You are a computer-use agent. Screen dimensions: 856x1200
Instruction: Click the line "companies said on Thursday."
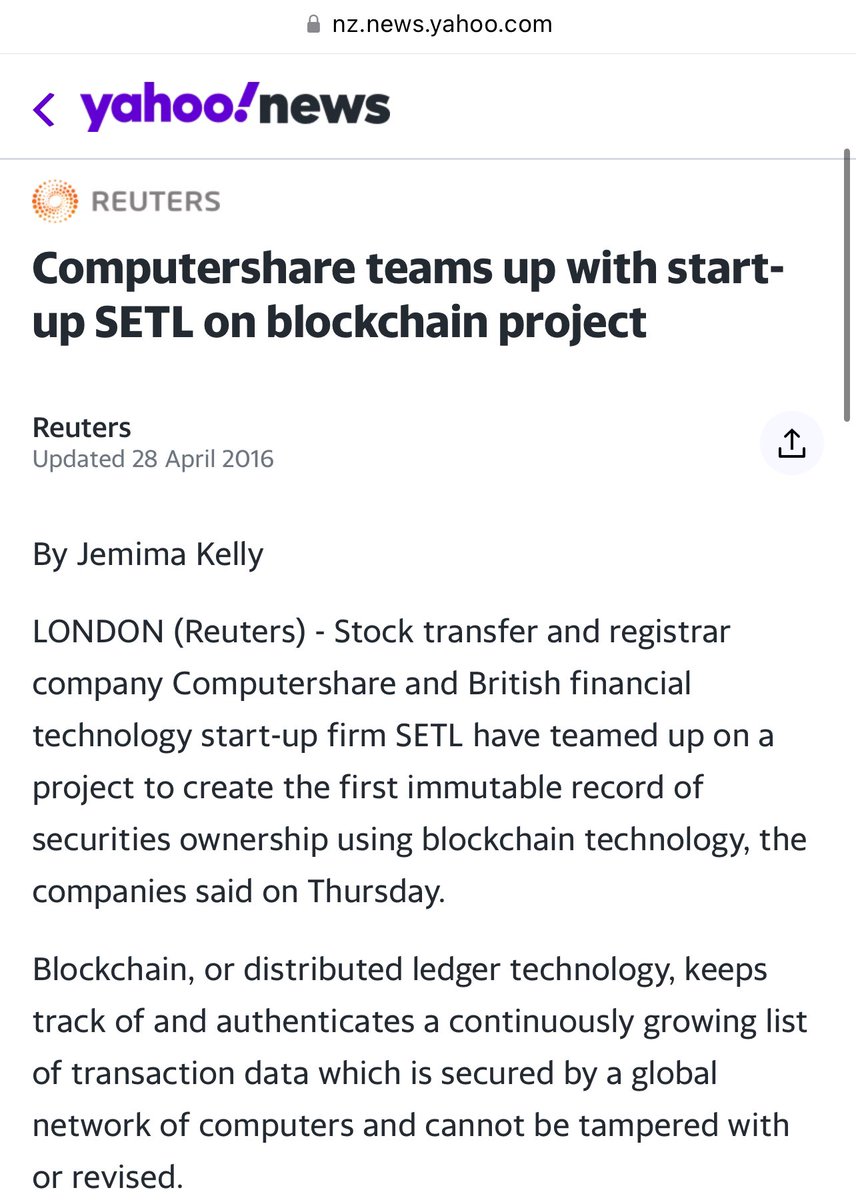pyautogui.click(x=238, y=892)
